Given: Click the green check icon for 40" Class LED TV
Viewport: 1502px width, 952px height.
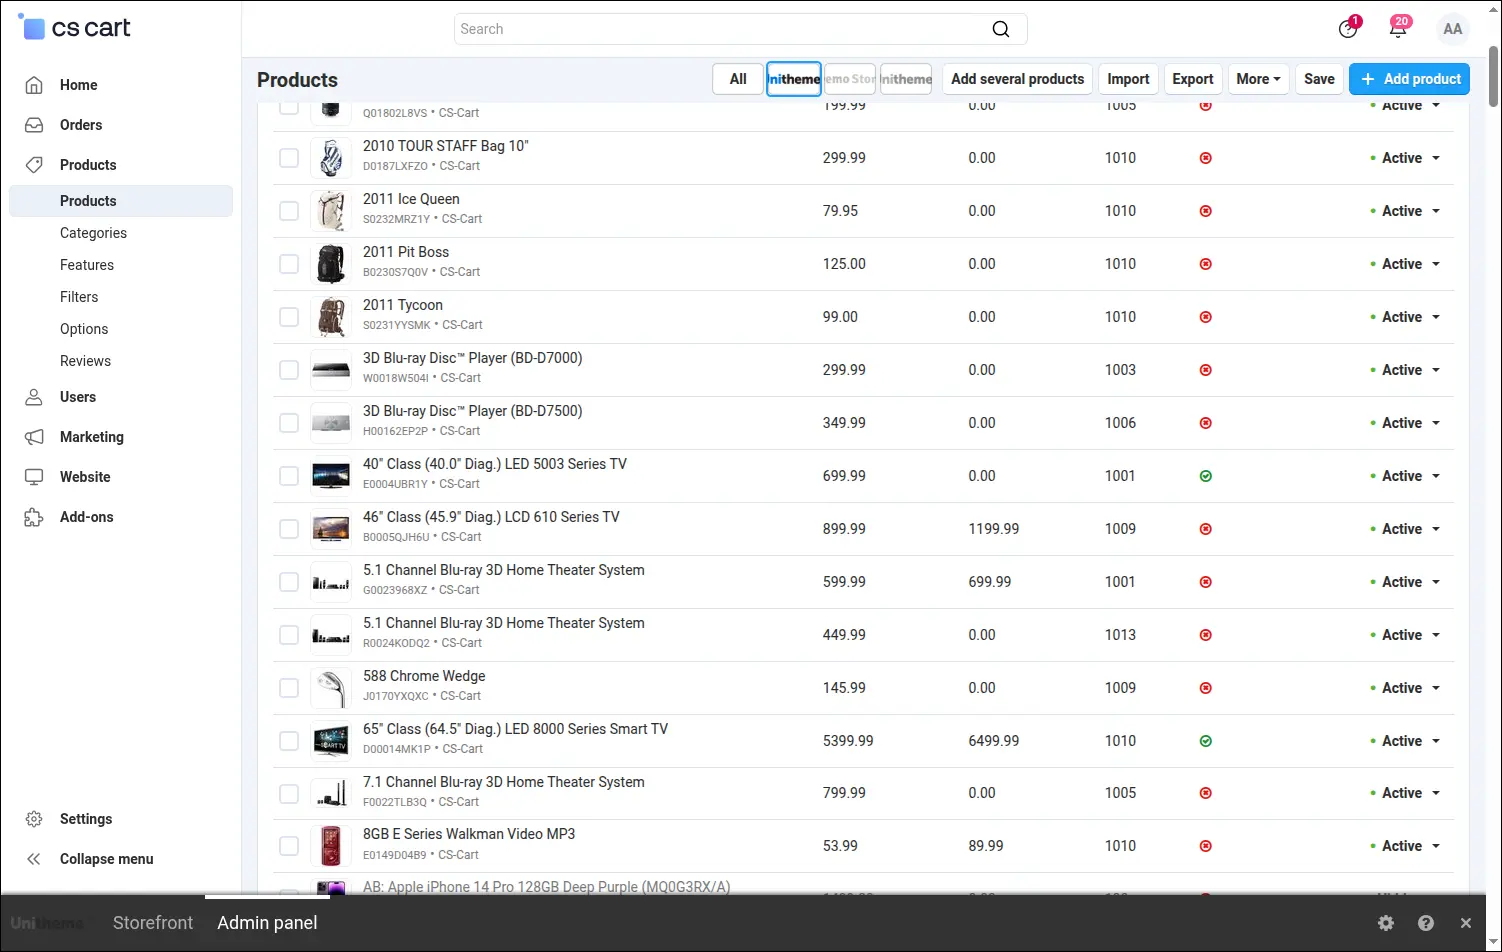Looking at the screenshot, I should coord(1206,476).
